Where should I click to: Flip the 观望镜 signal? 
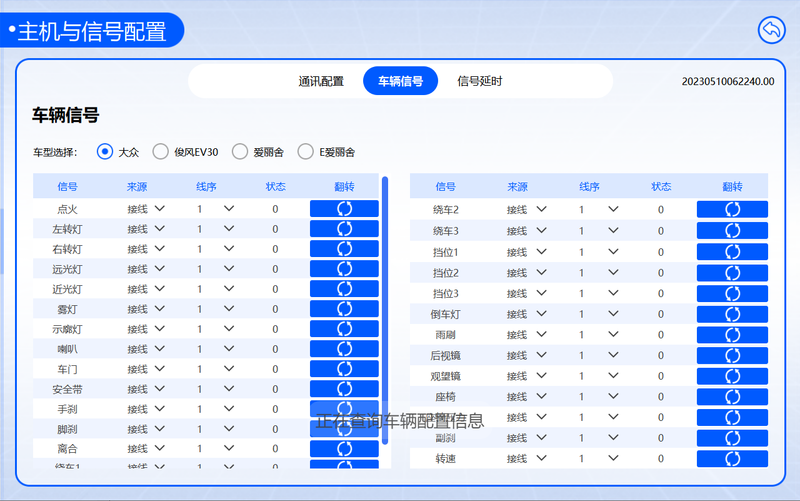tap(732, 376)
